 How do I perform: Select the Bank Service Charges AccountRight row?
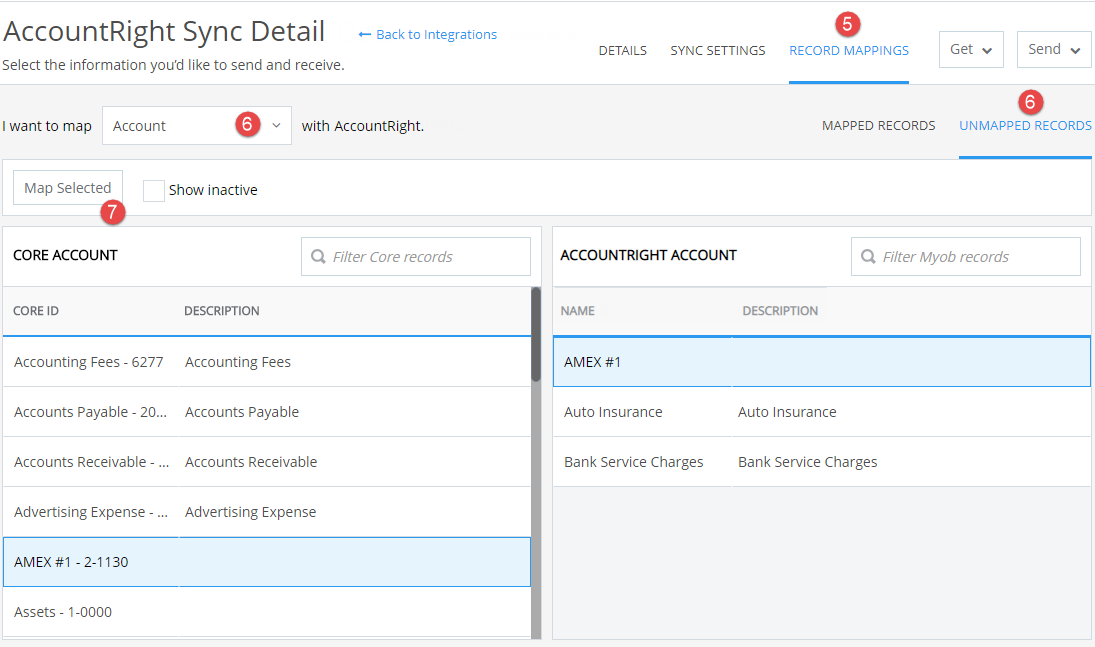821,462
